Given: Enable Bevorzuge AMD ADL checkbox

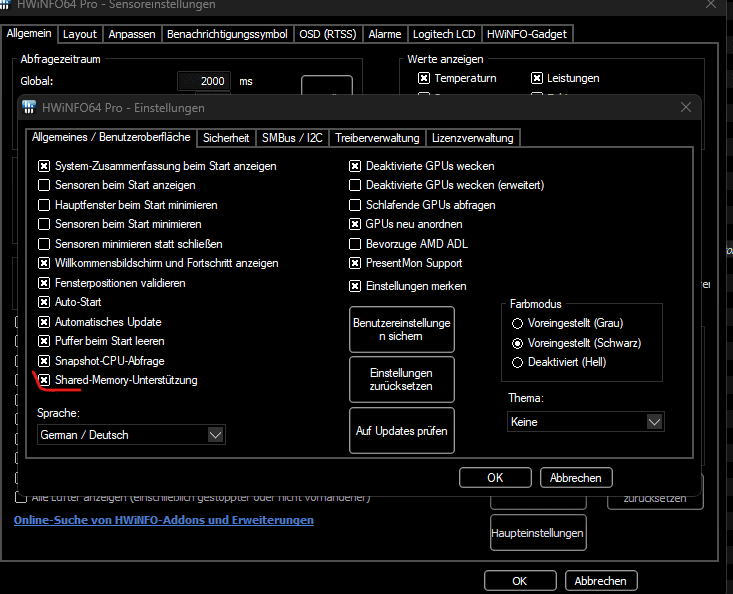Looking at the screenshot, I should point(355,244).
